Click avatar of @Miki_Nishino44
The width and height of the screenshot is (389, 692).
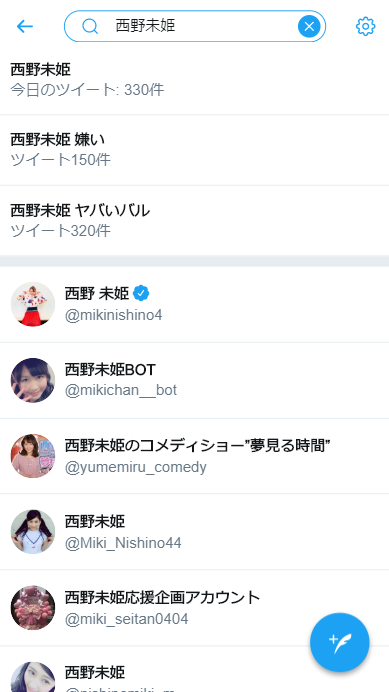click(x=33, y=532)
